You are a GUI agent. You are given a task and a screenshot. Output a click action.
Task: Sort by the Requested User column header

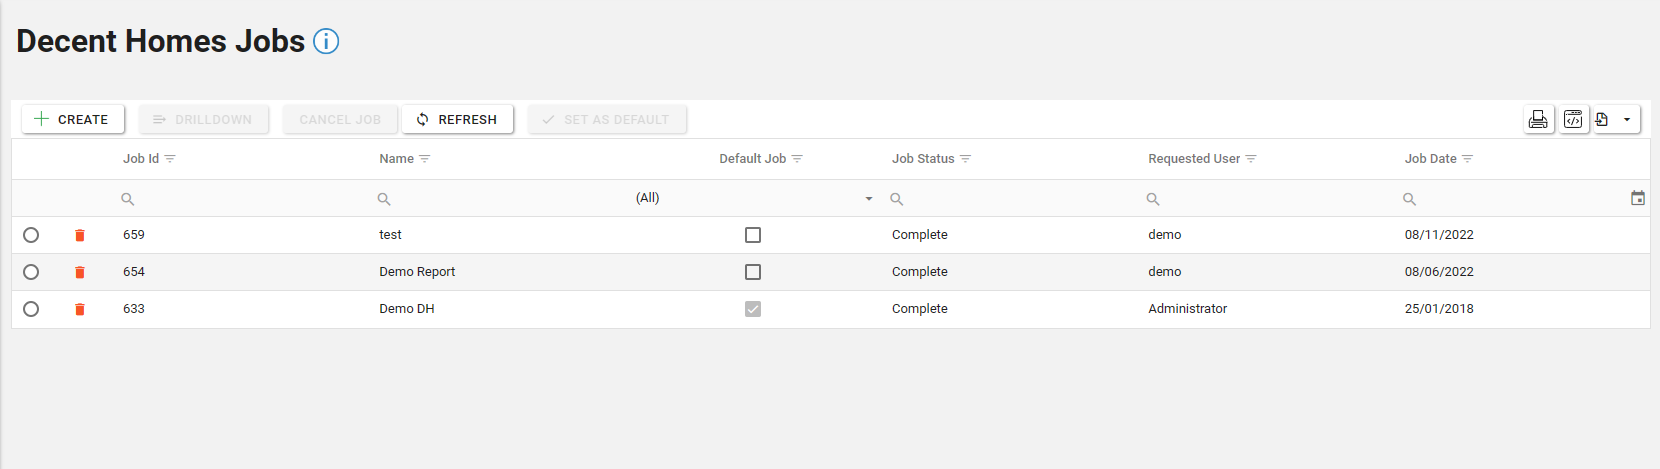[x=1193, y=159]
